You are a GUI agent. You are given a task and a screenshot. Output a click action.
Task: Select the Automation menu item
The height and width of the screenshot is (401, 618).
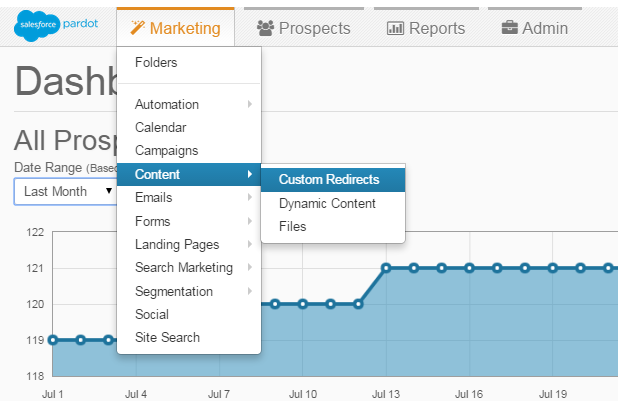coord(189,104)
